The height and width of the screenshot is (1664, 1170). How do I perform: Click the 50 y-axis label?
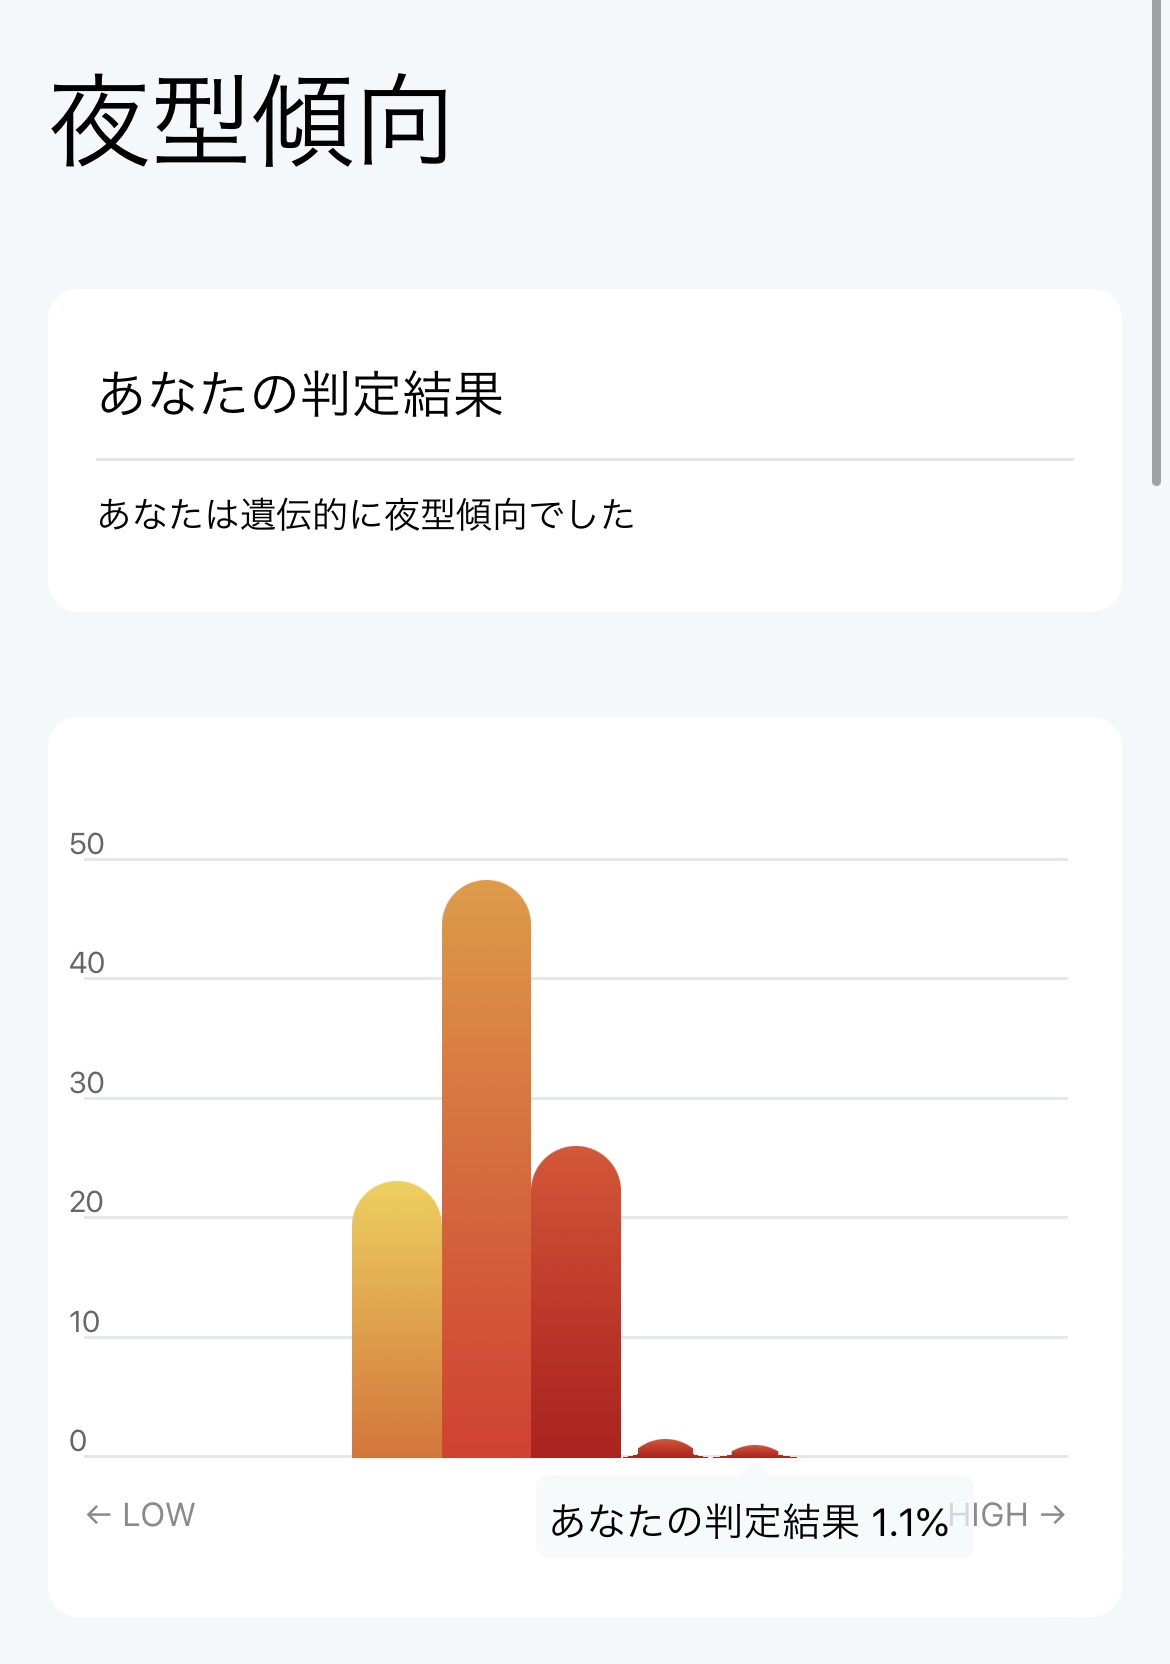click(87, 844)
